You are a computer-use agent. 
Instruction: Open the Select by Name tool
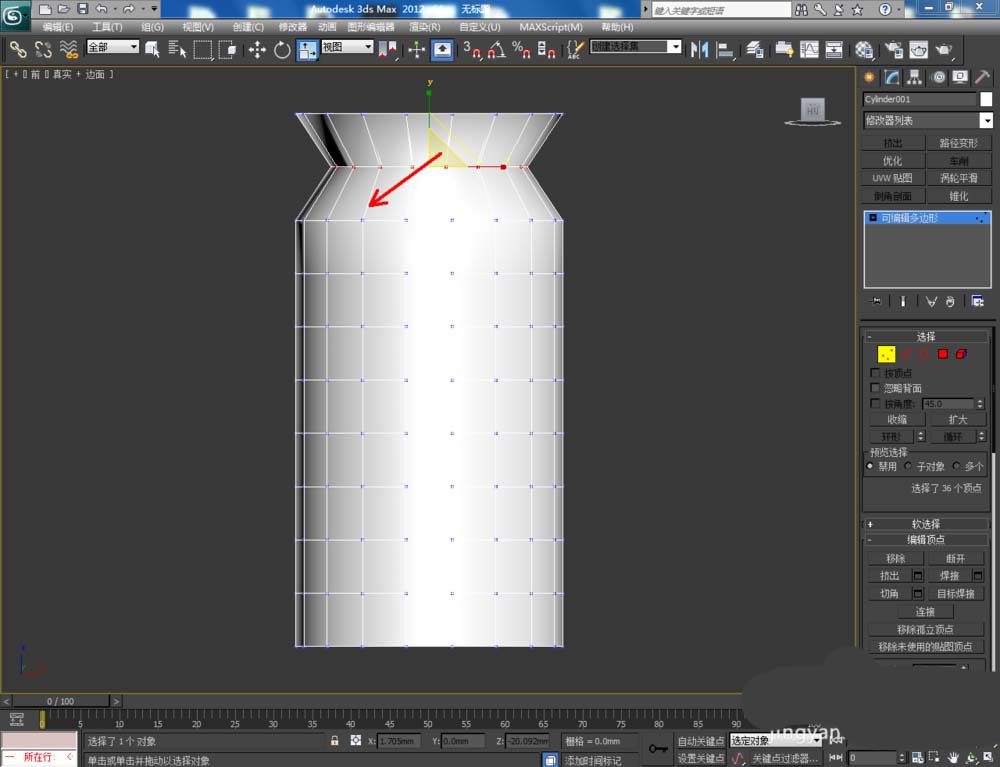[177, 49]
